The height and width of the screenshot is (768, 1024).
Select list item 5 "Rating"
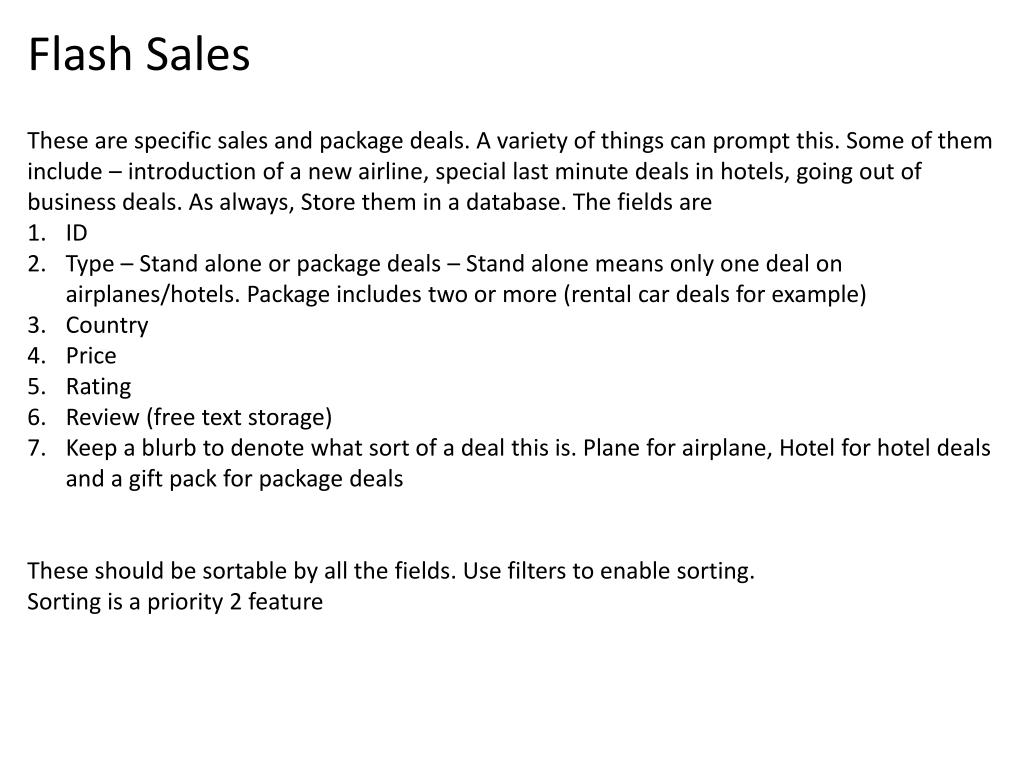pos(98,386)
